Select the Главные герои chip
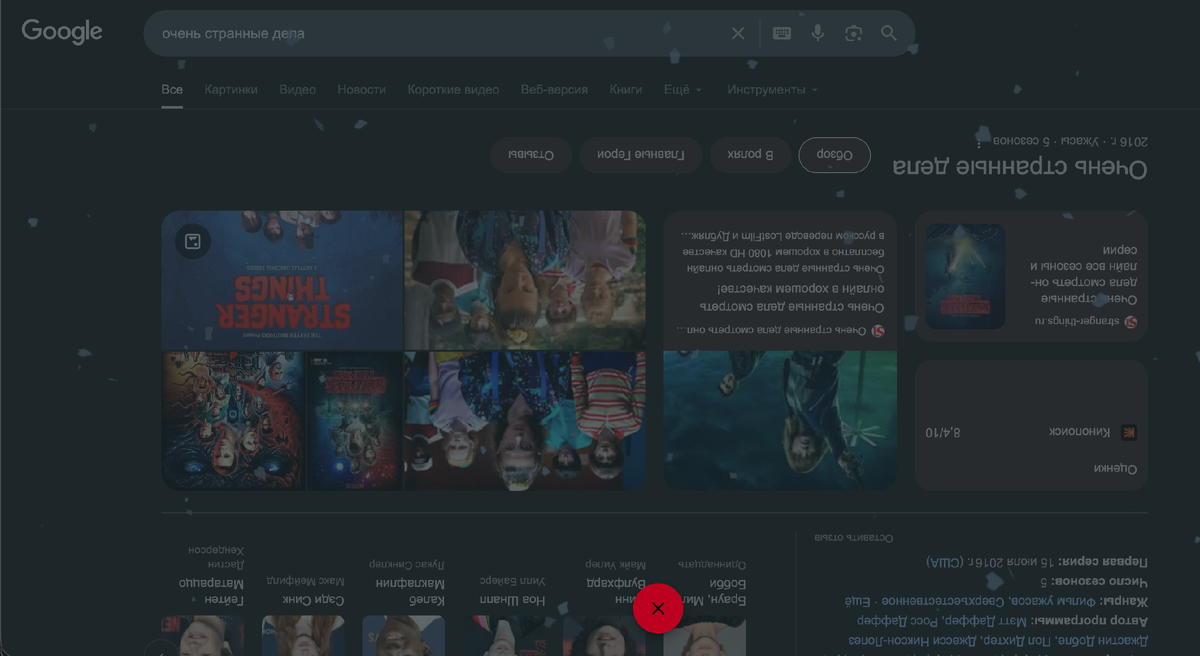Viewport: 1200px width, 656px height. tap(640, 155)
